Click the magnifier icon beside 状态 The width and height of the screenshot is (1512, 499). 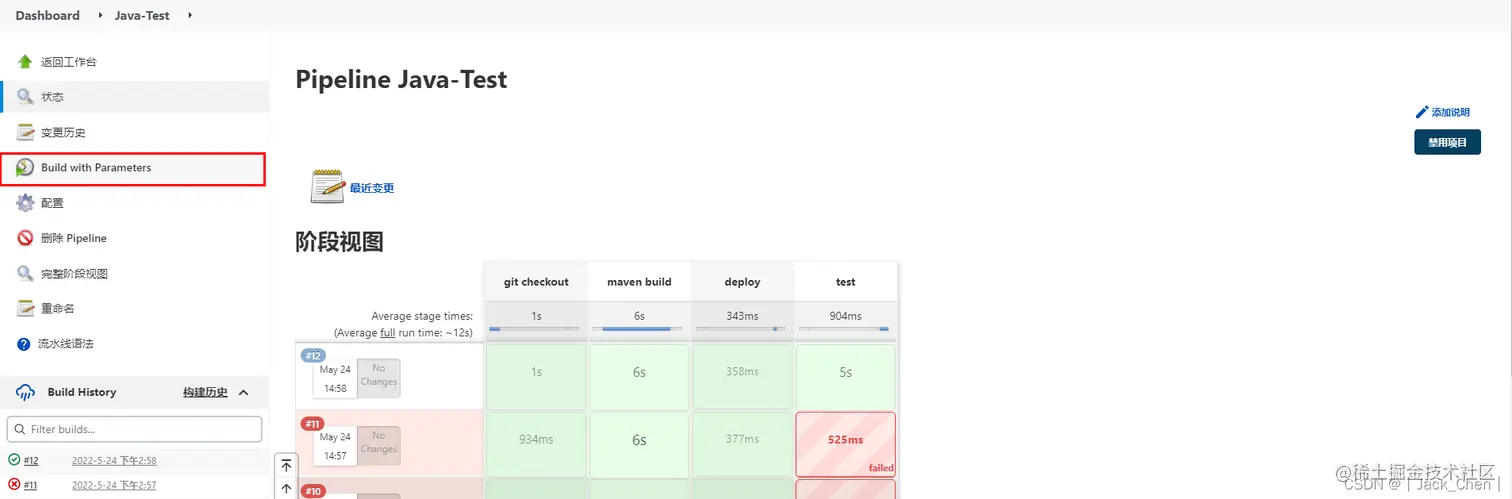tap(25, 97)
